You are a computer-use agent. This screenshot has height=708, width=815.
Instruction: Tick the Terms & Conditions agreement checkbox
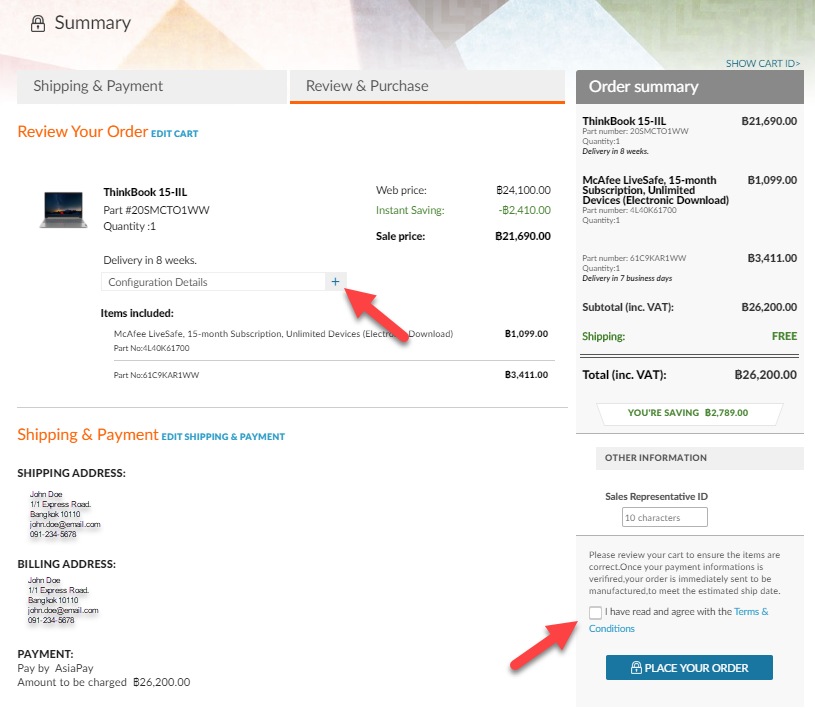[595, 612]
